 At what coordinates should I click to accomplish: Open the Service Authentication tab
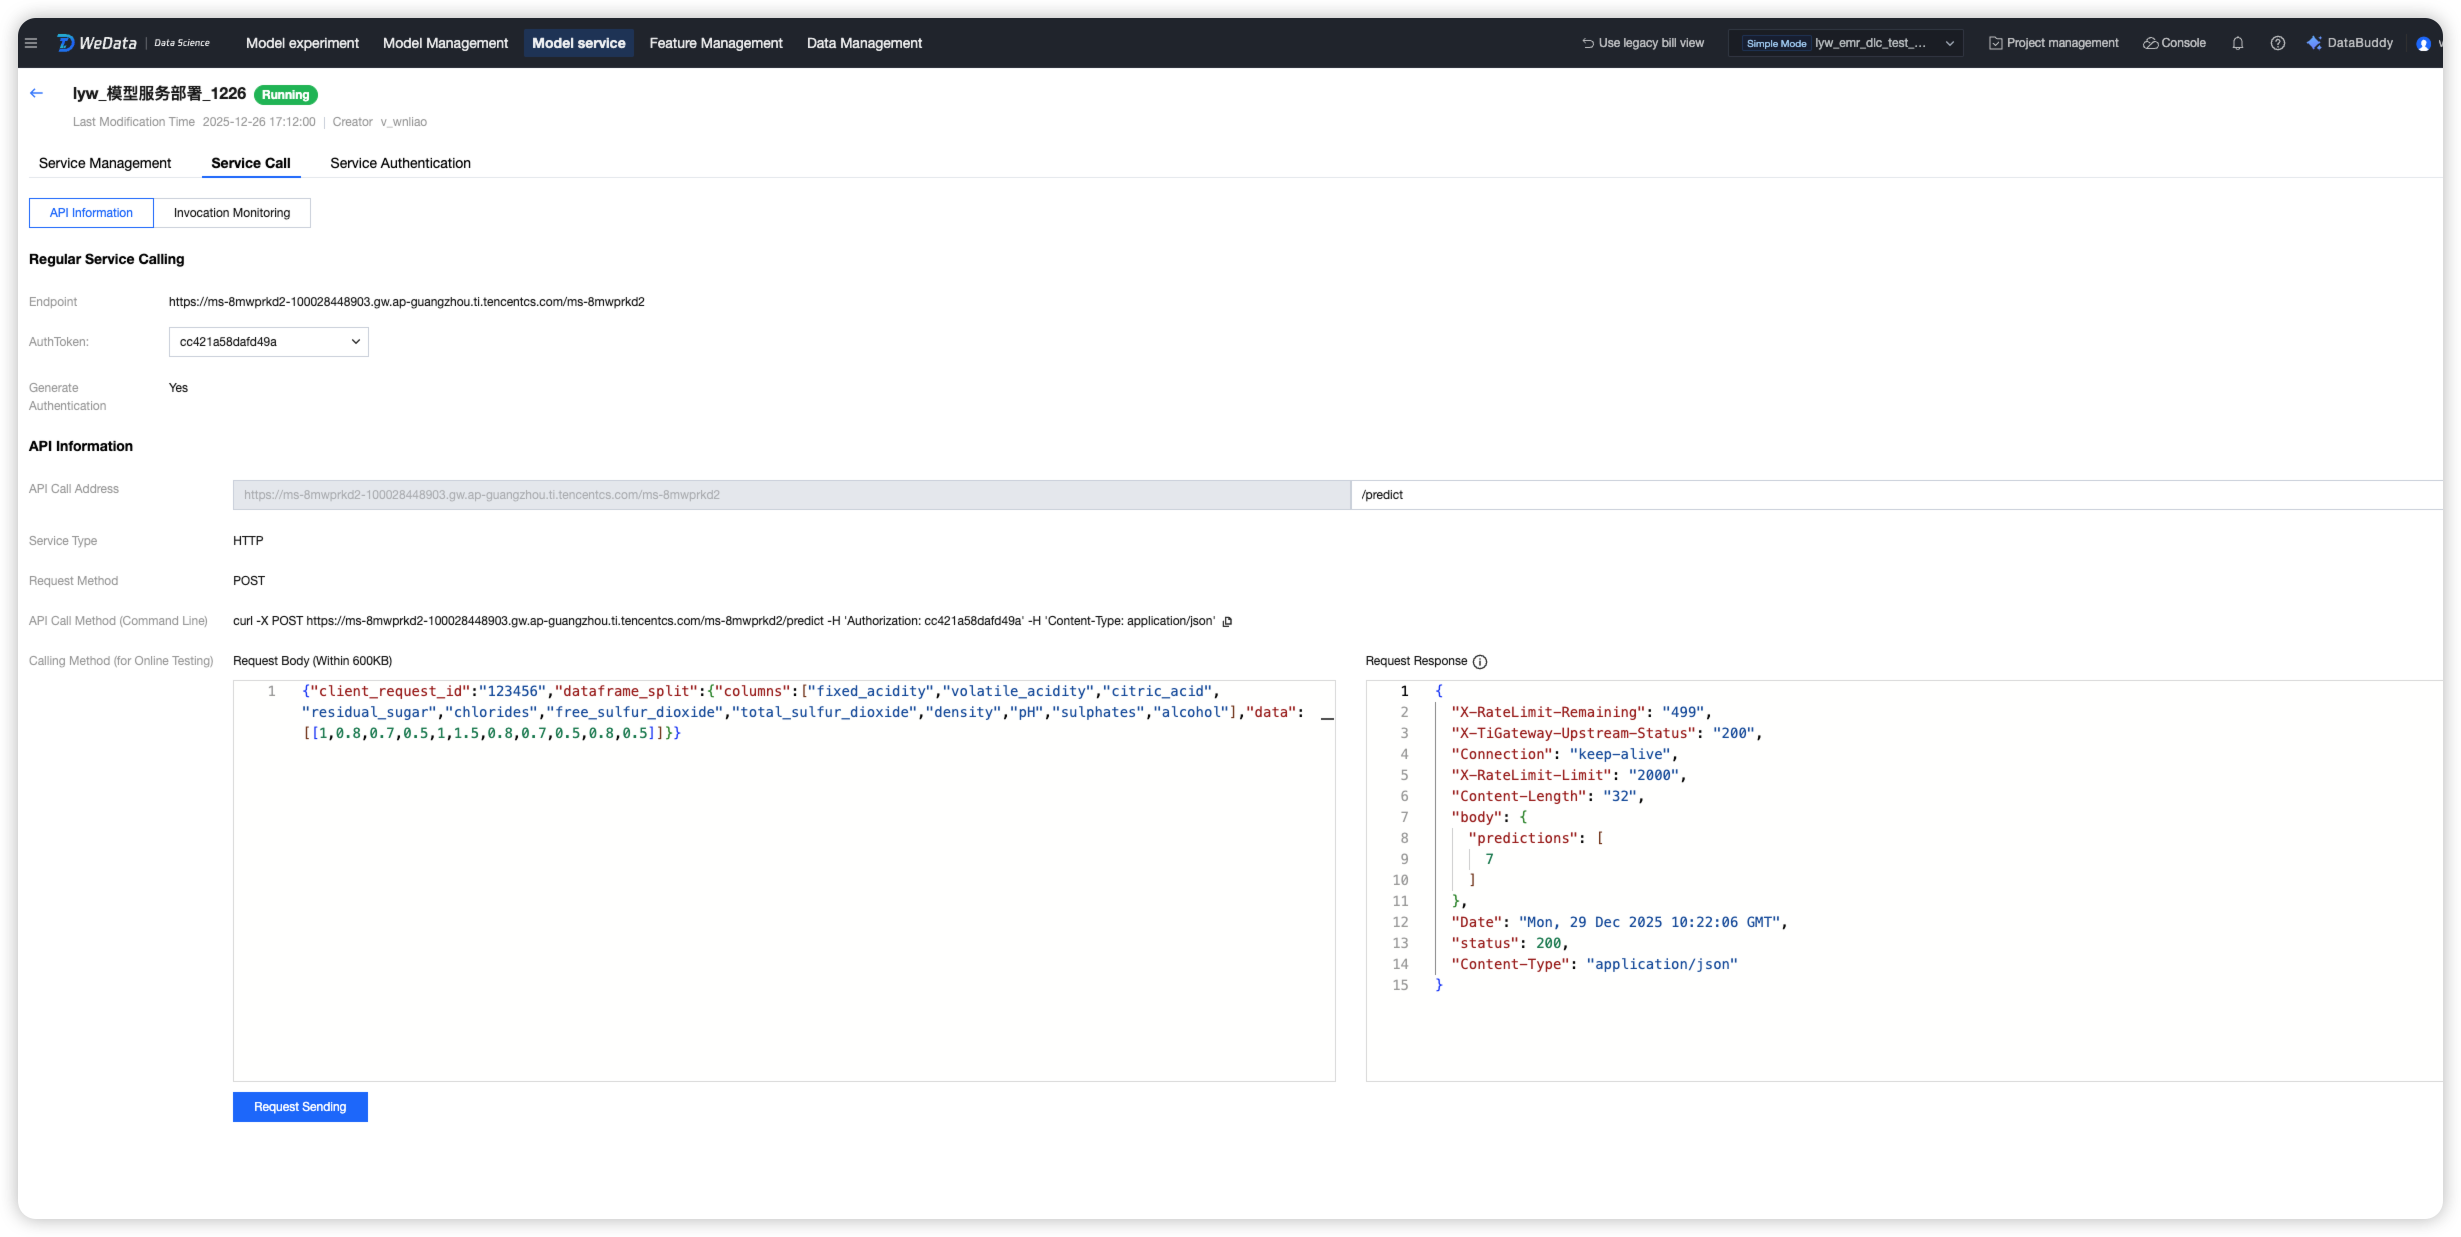pos(400,163)
